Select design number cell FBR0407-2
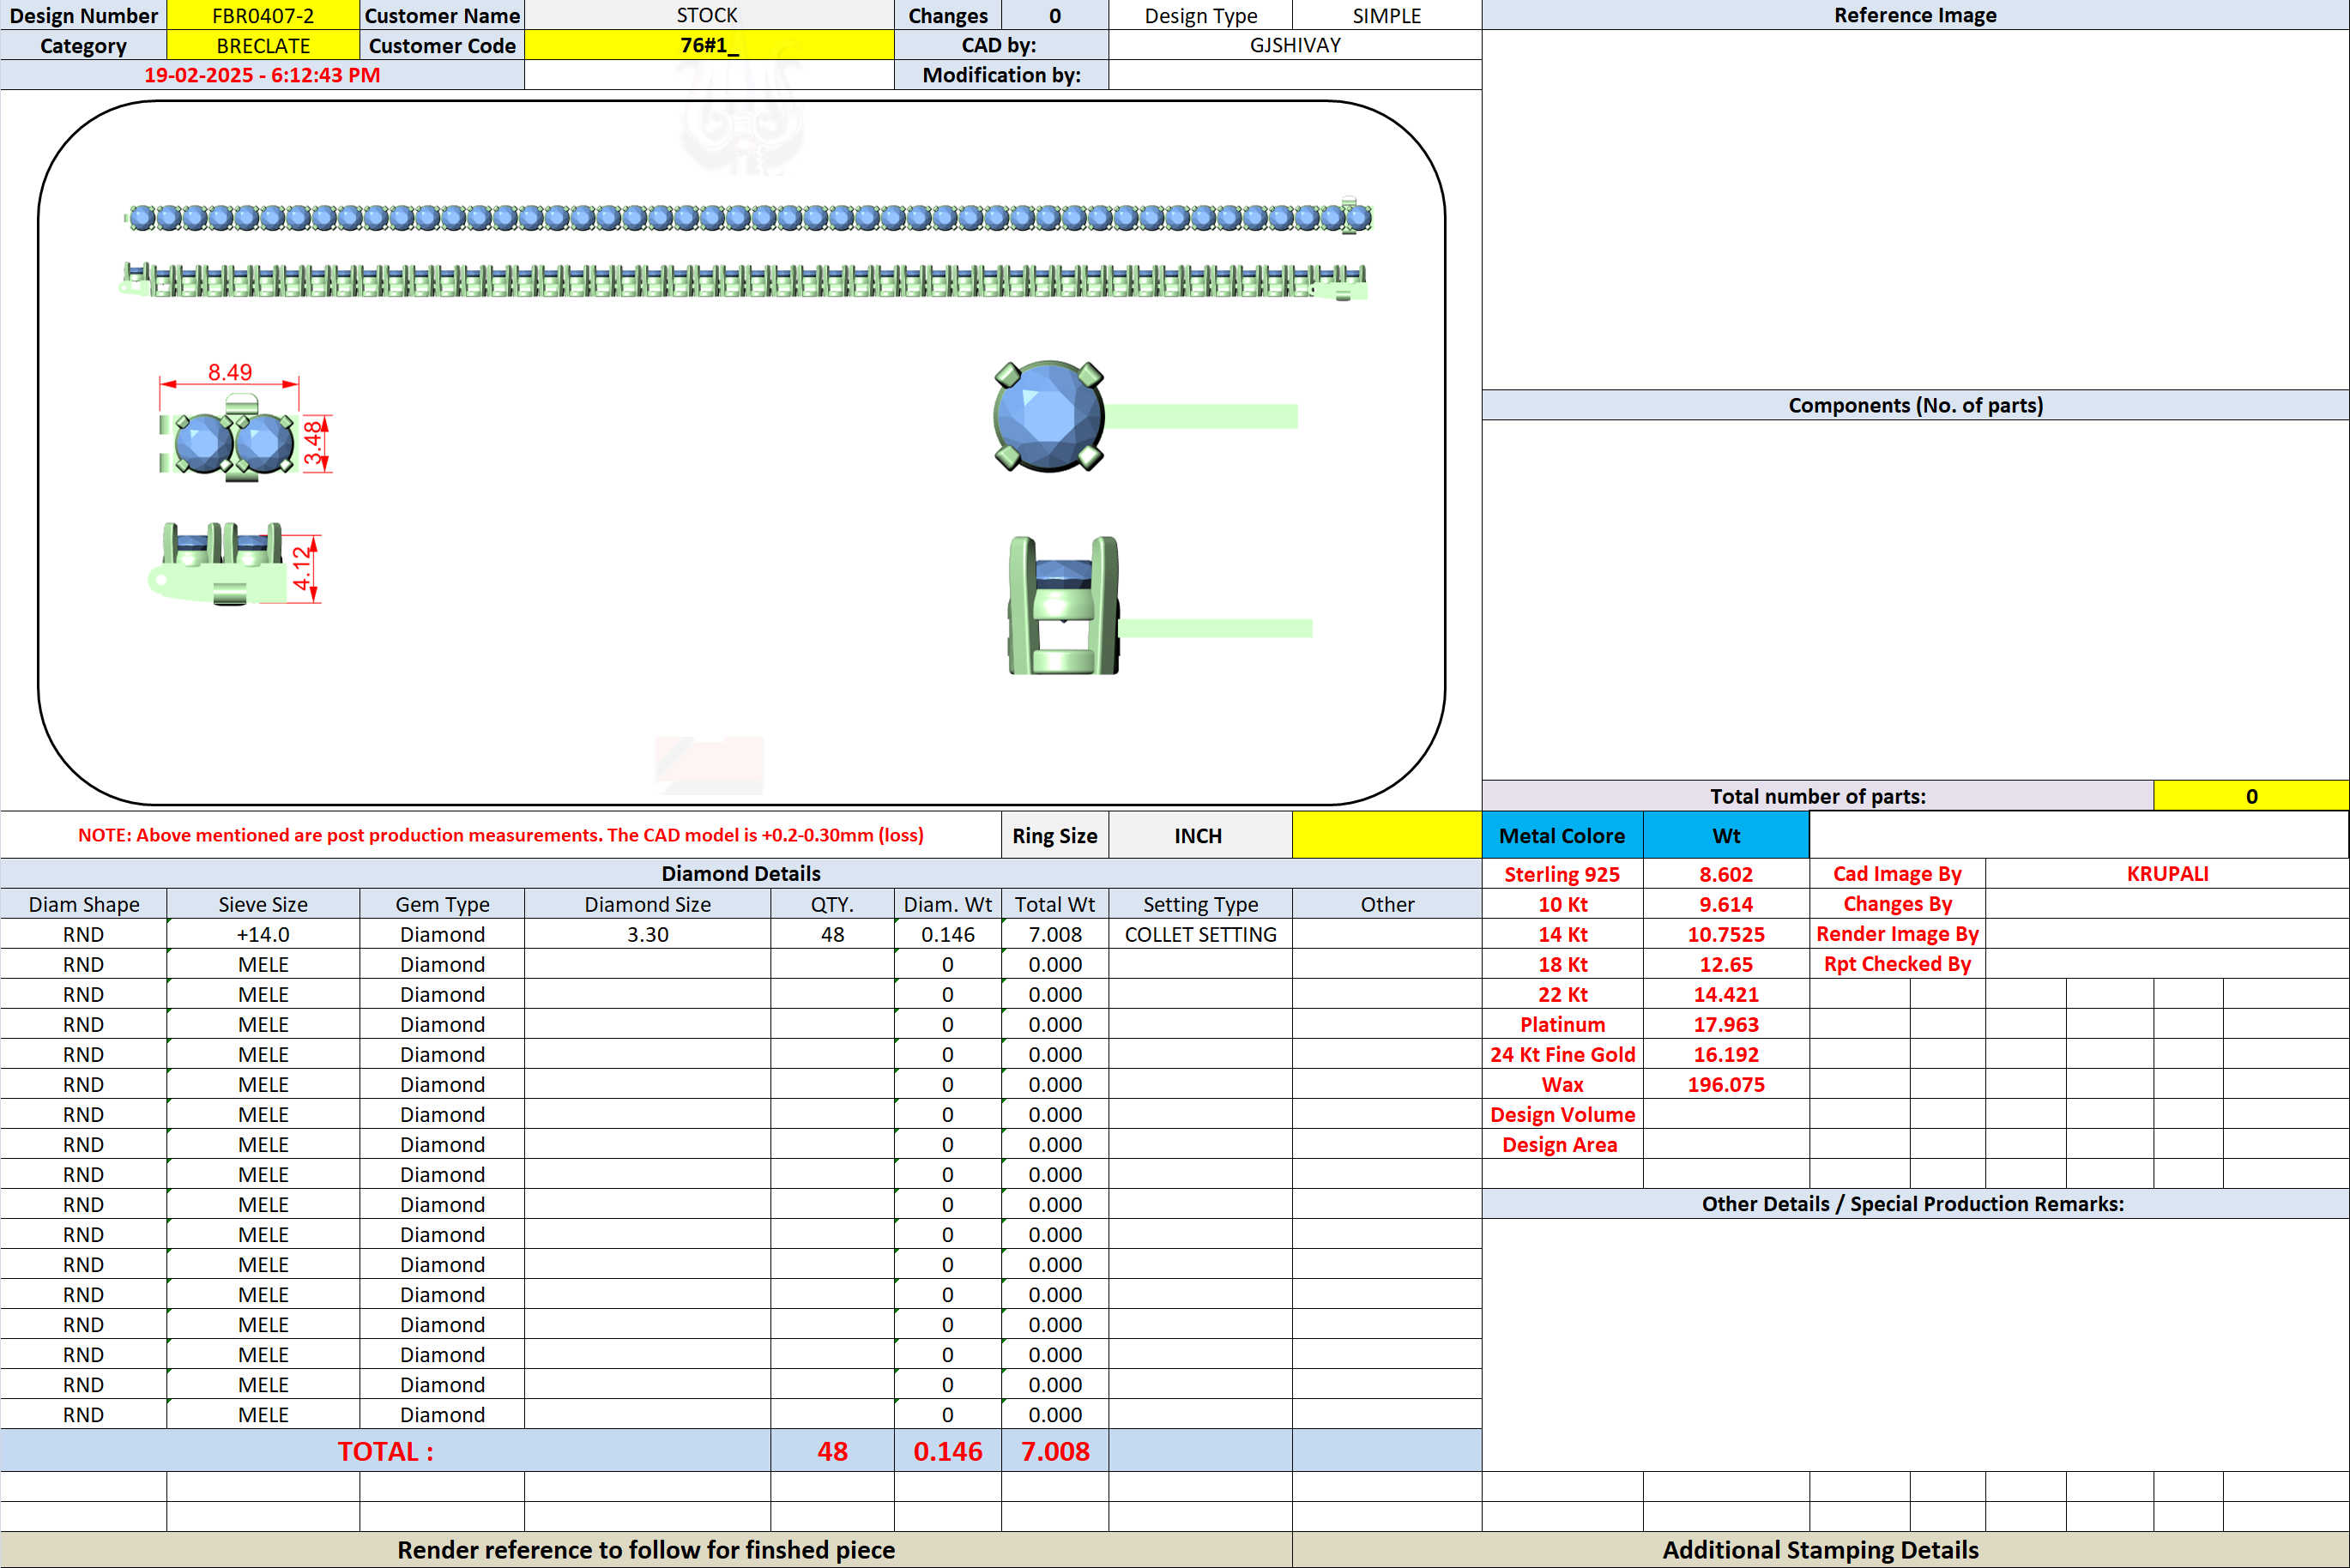Viewport: 2350px width, 1568px height. [x=263, y=15]
